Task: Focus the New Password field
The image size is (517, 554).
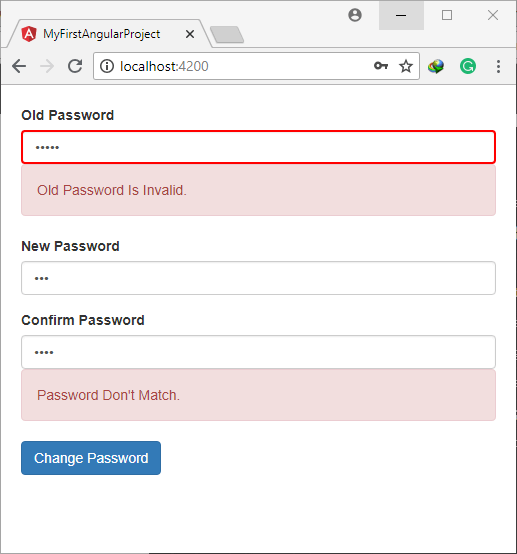Action: click(258, 278)
